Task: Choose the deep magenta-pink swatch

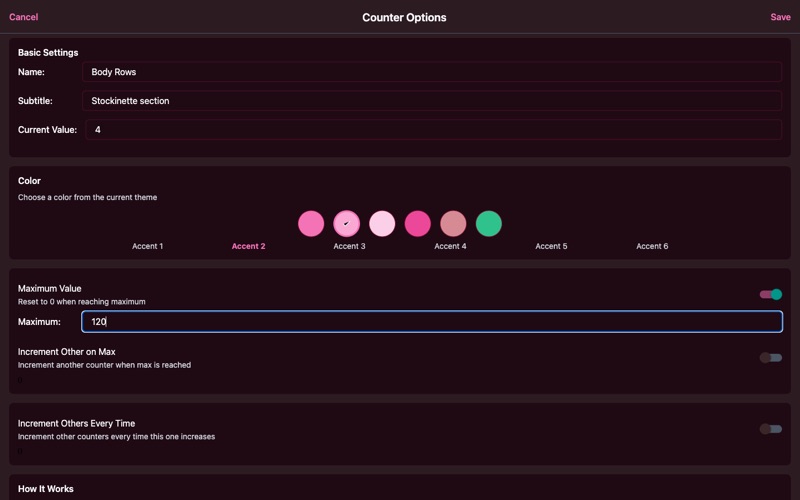Action: (417, 224)
